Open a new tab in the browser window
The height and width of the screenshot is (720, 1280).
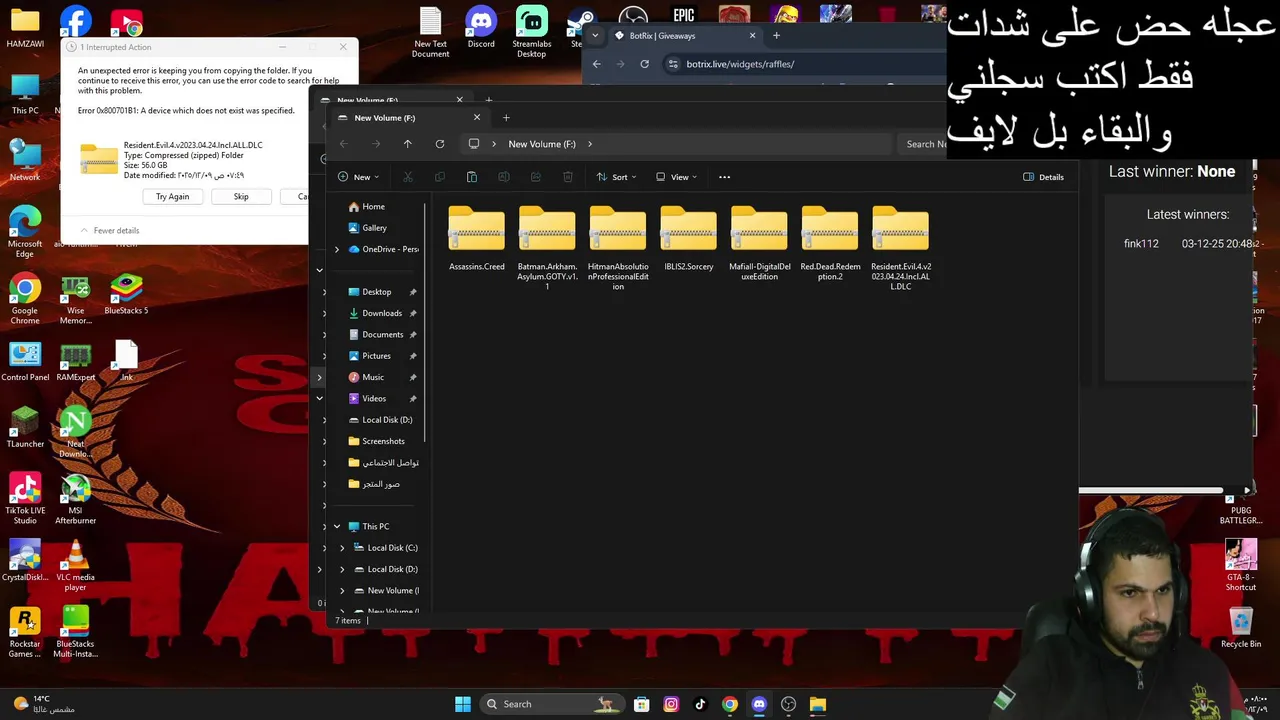tap(776, 36)
